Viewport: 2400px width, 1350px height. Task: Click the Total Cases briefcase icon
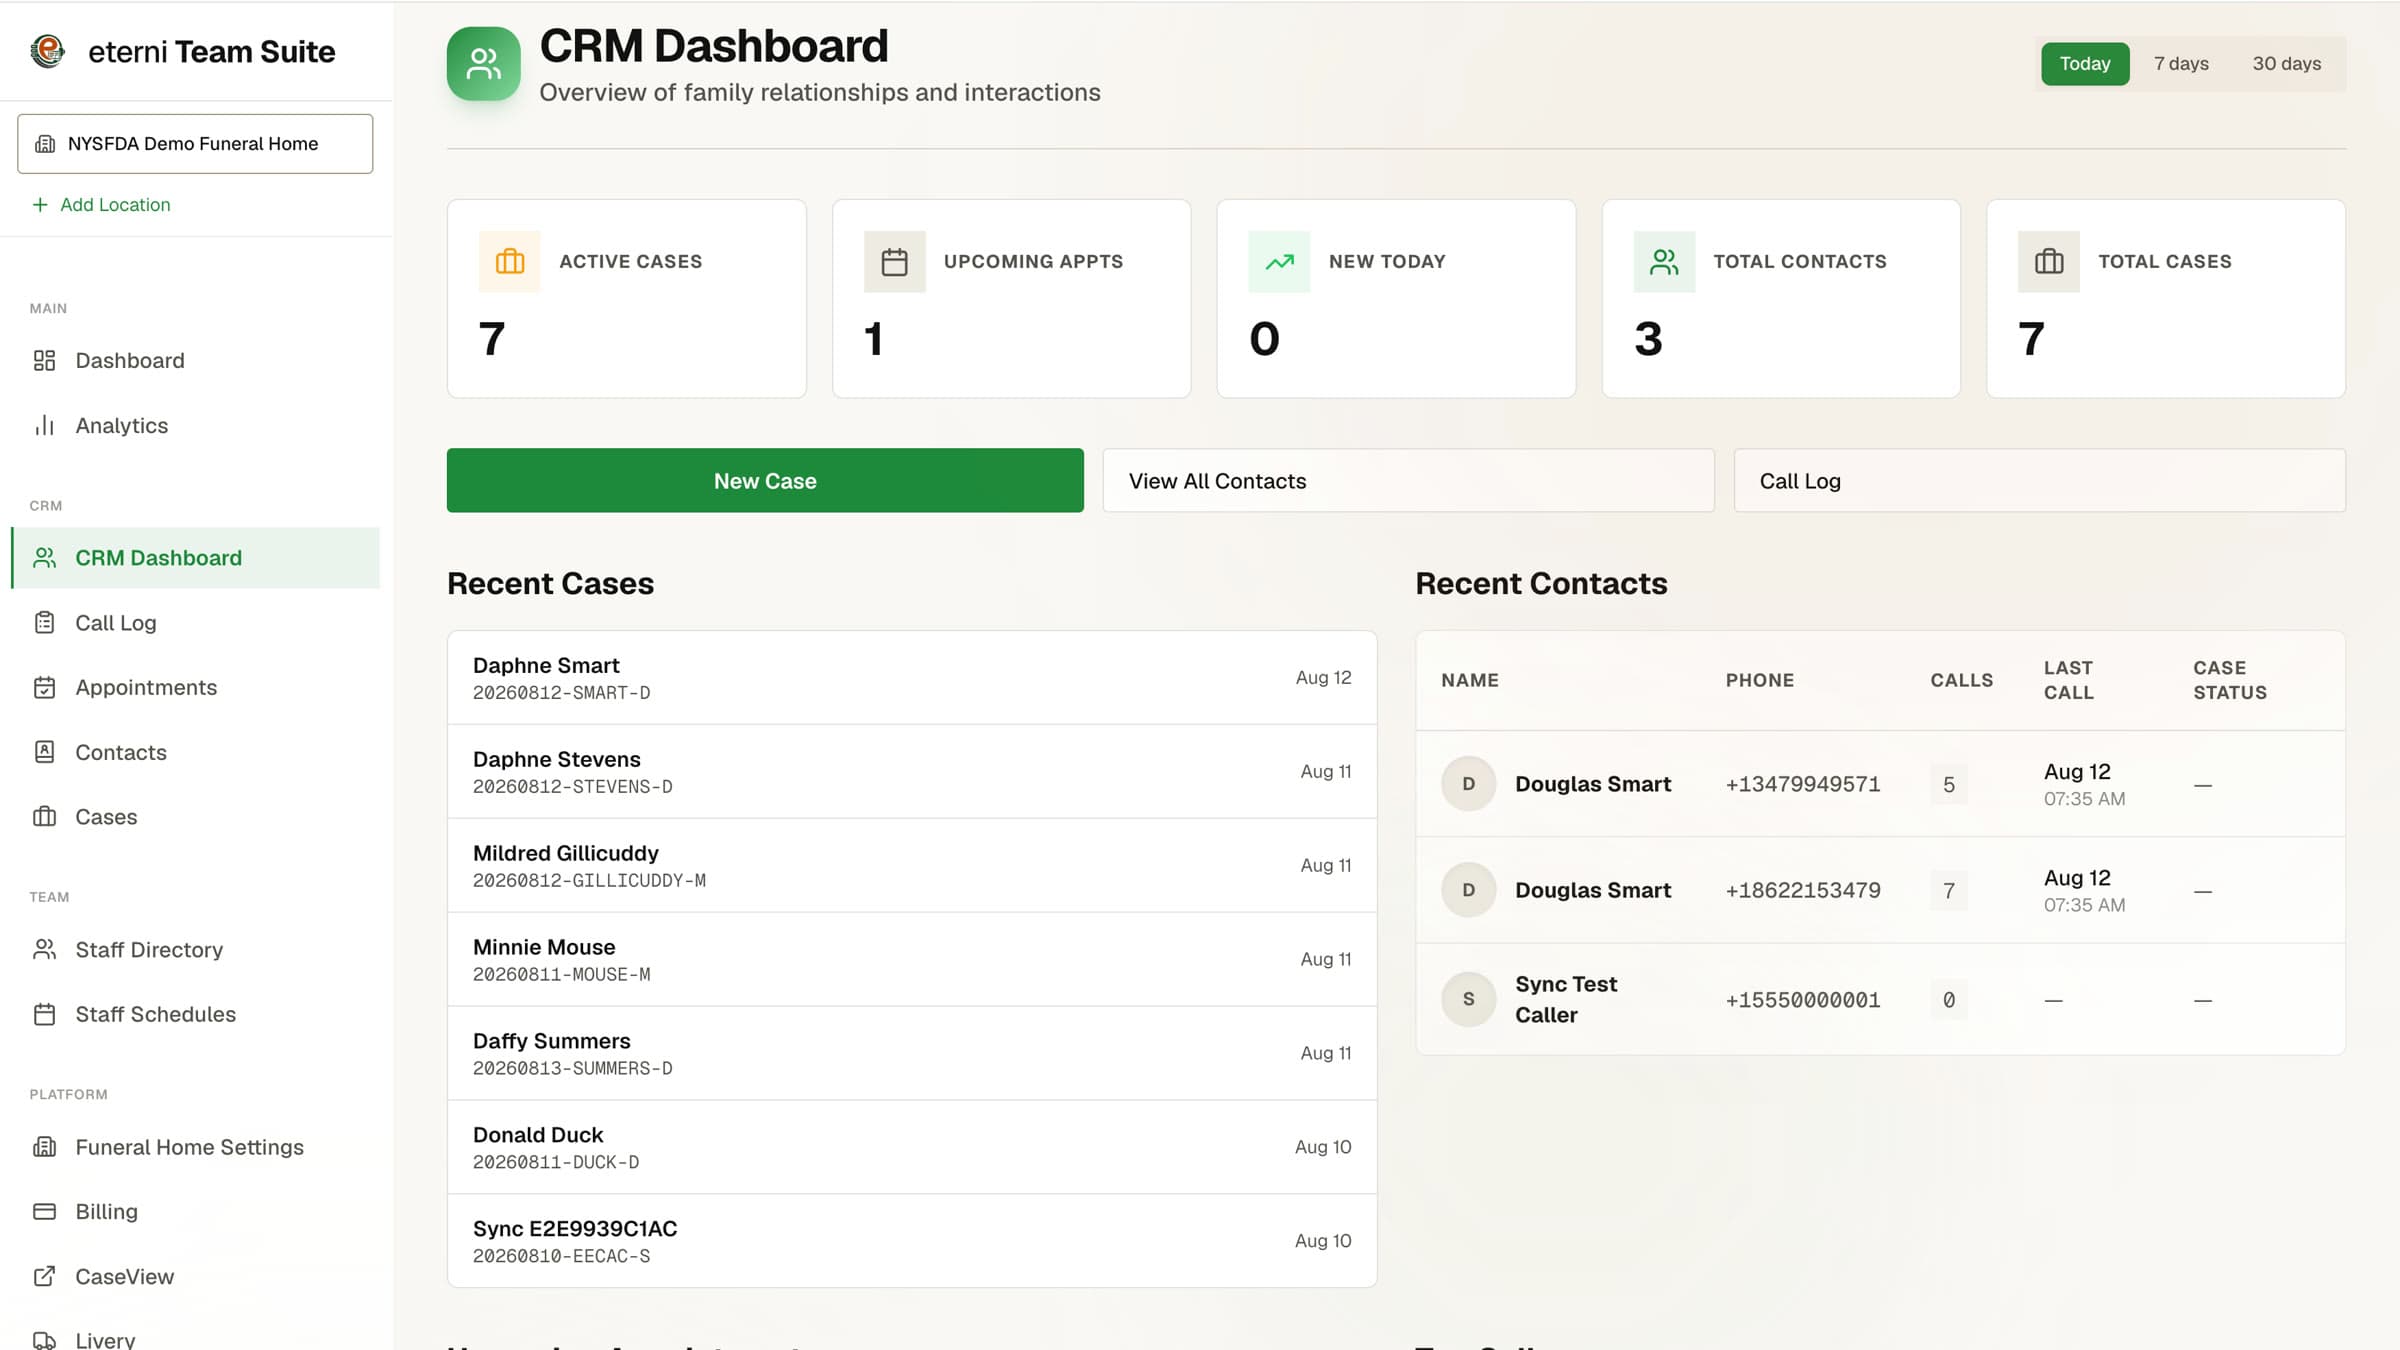[x=2048, y=261]
